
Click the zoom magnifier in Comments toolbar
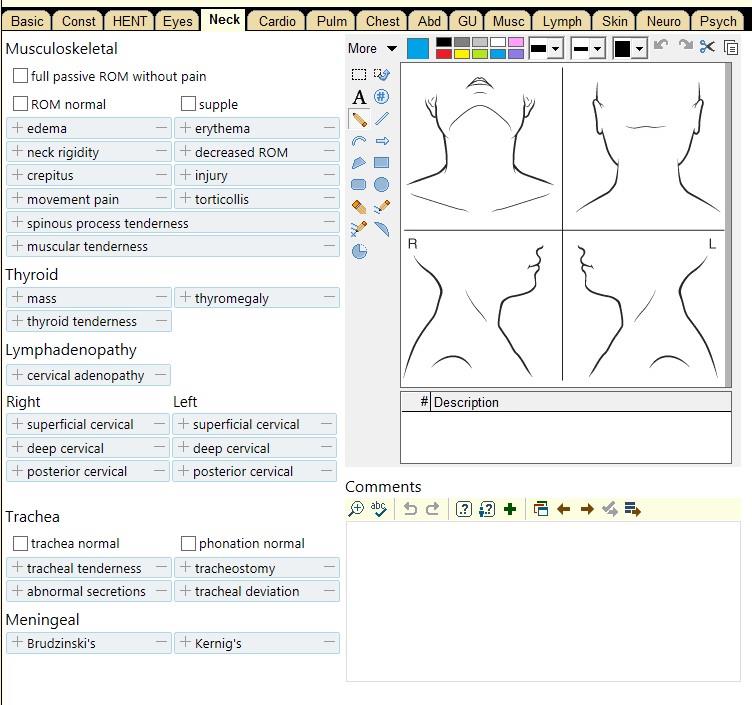tap(356, 509)
